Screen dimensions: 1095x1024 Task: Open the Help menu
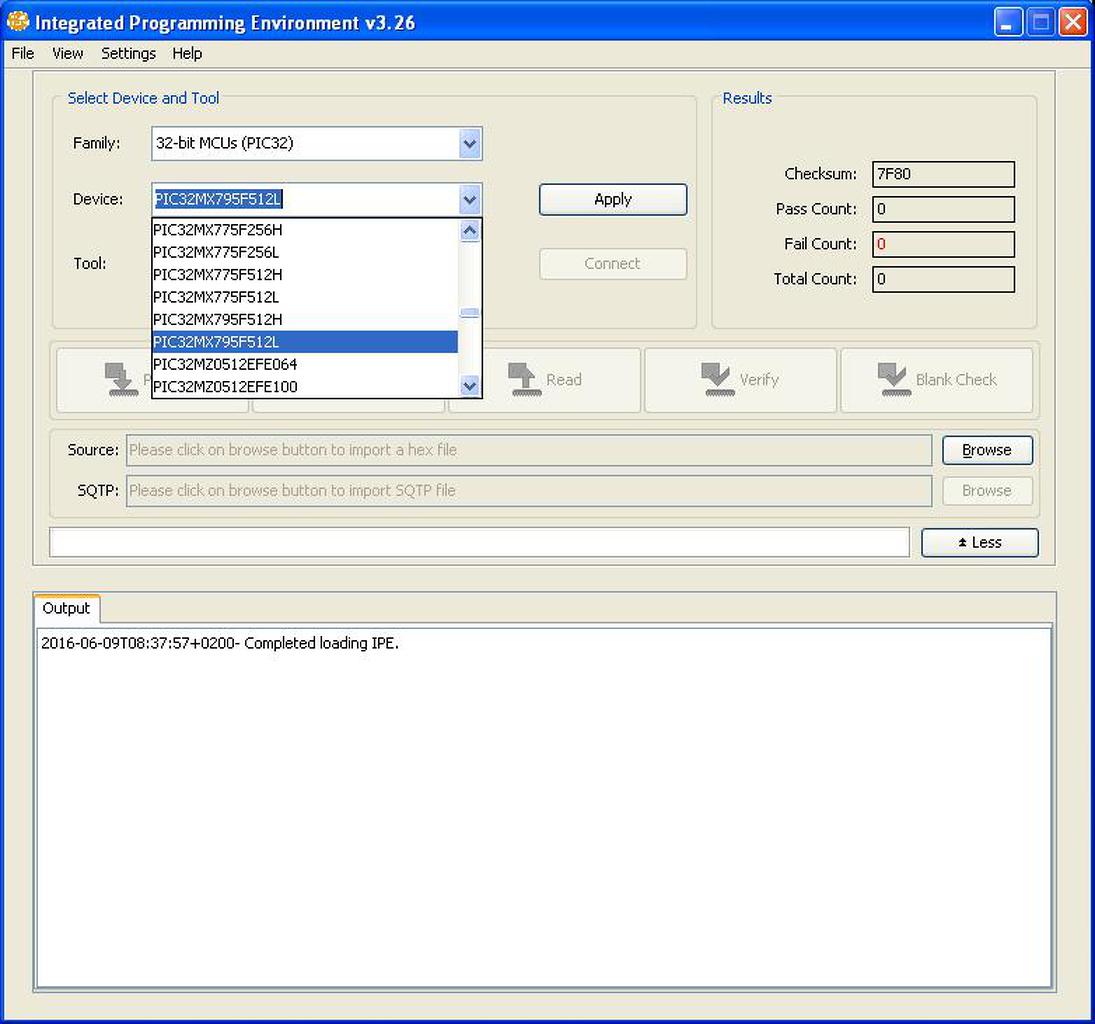point(187,53)
